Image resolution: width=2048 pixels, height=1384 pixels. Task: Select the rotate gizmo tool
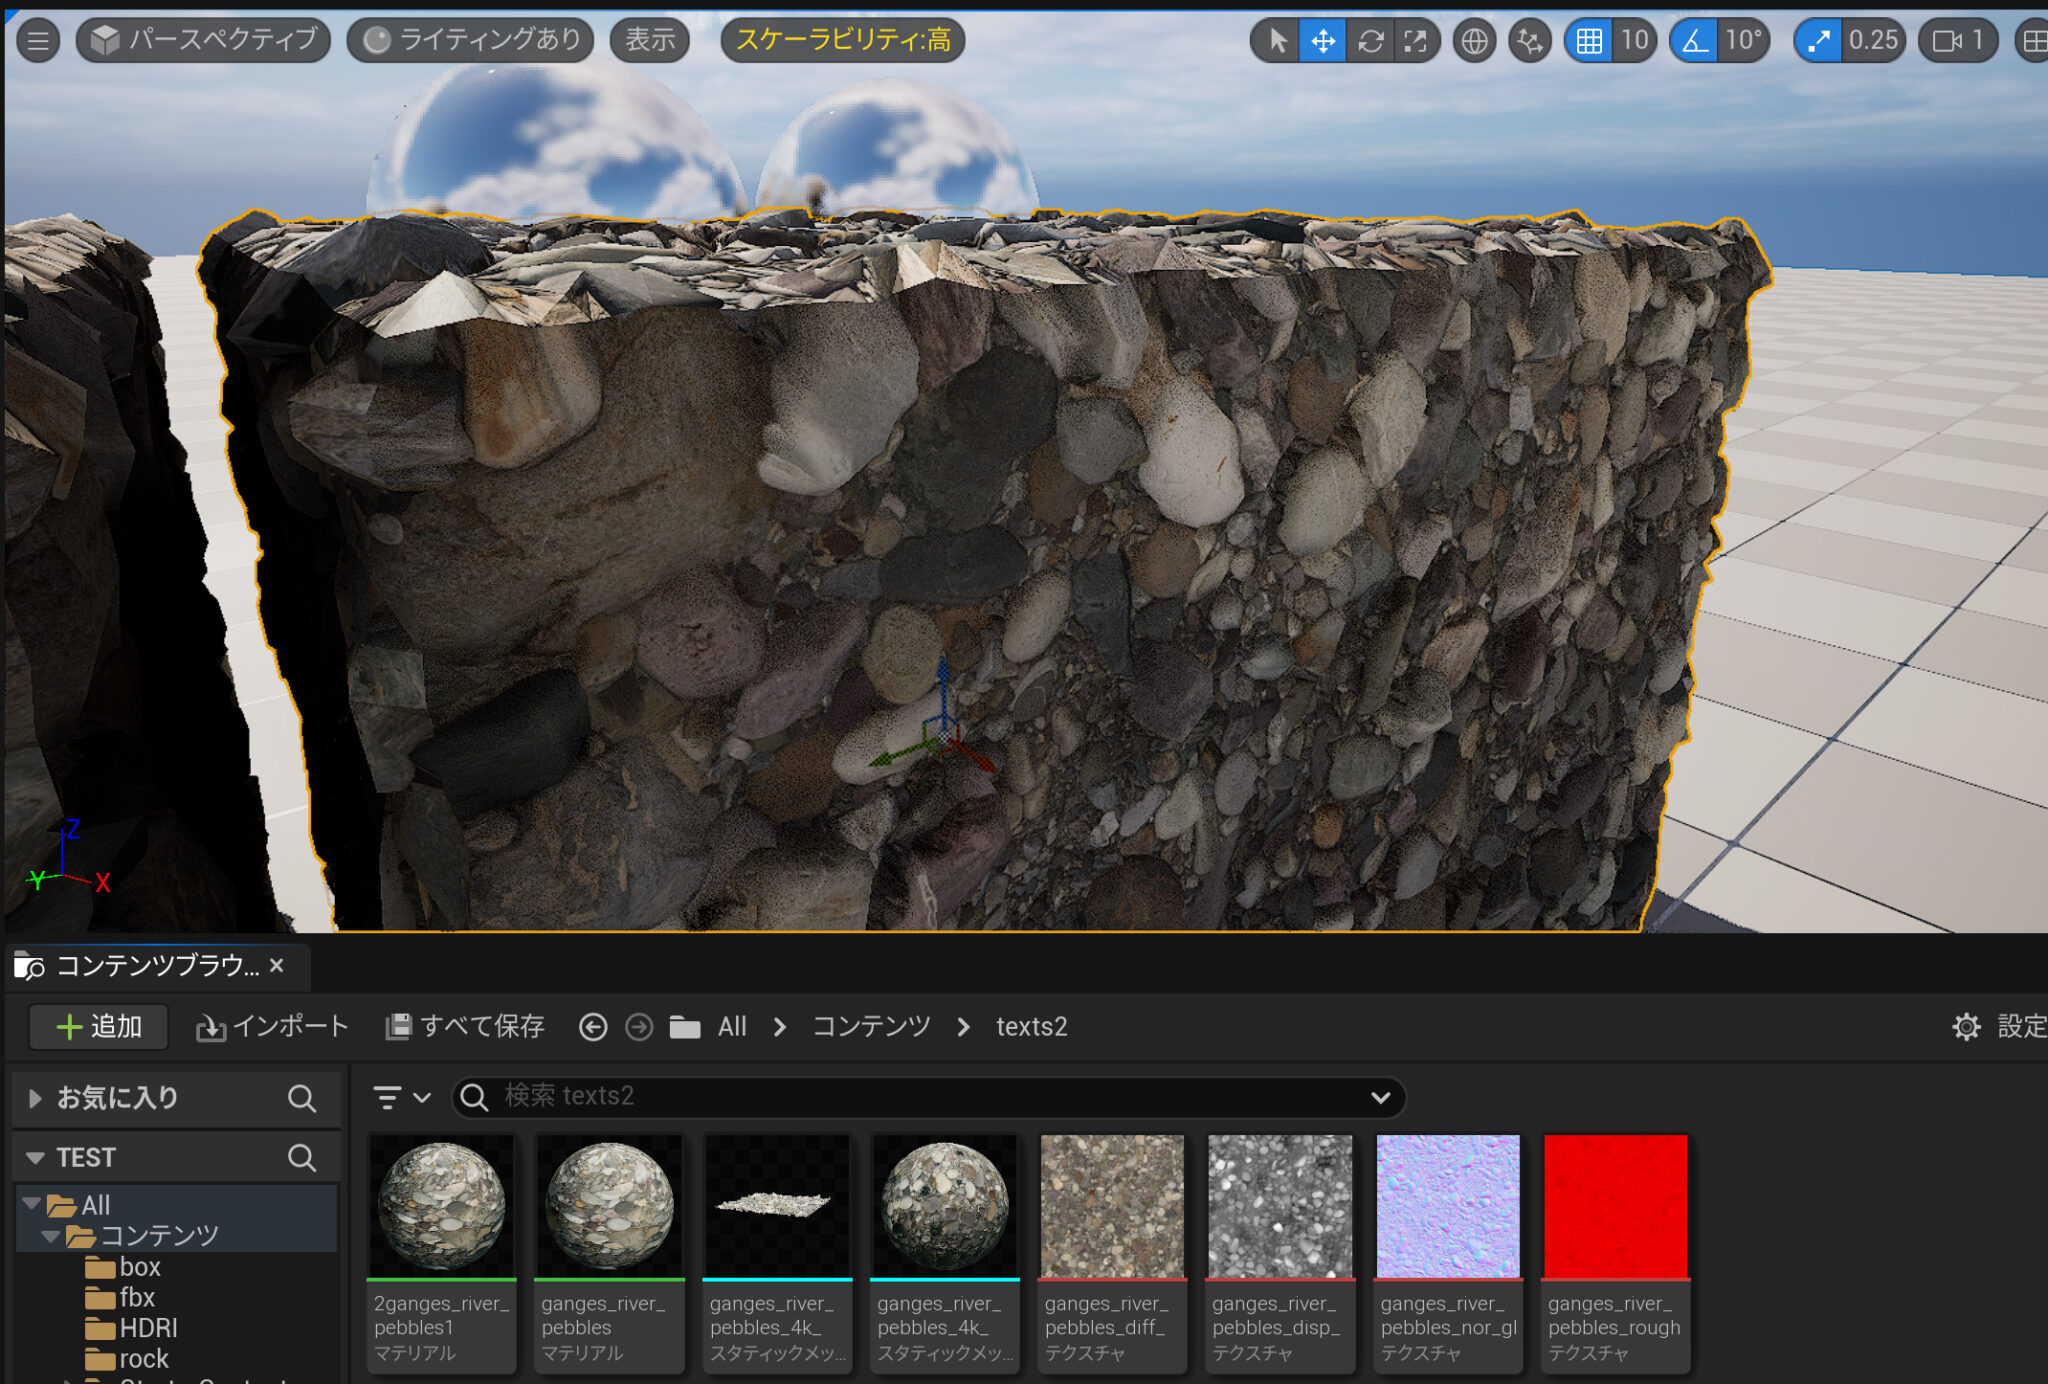coord(1370,41)
